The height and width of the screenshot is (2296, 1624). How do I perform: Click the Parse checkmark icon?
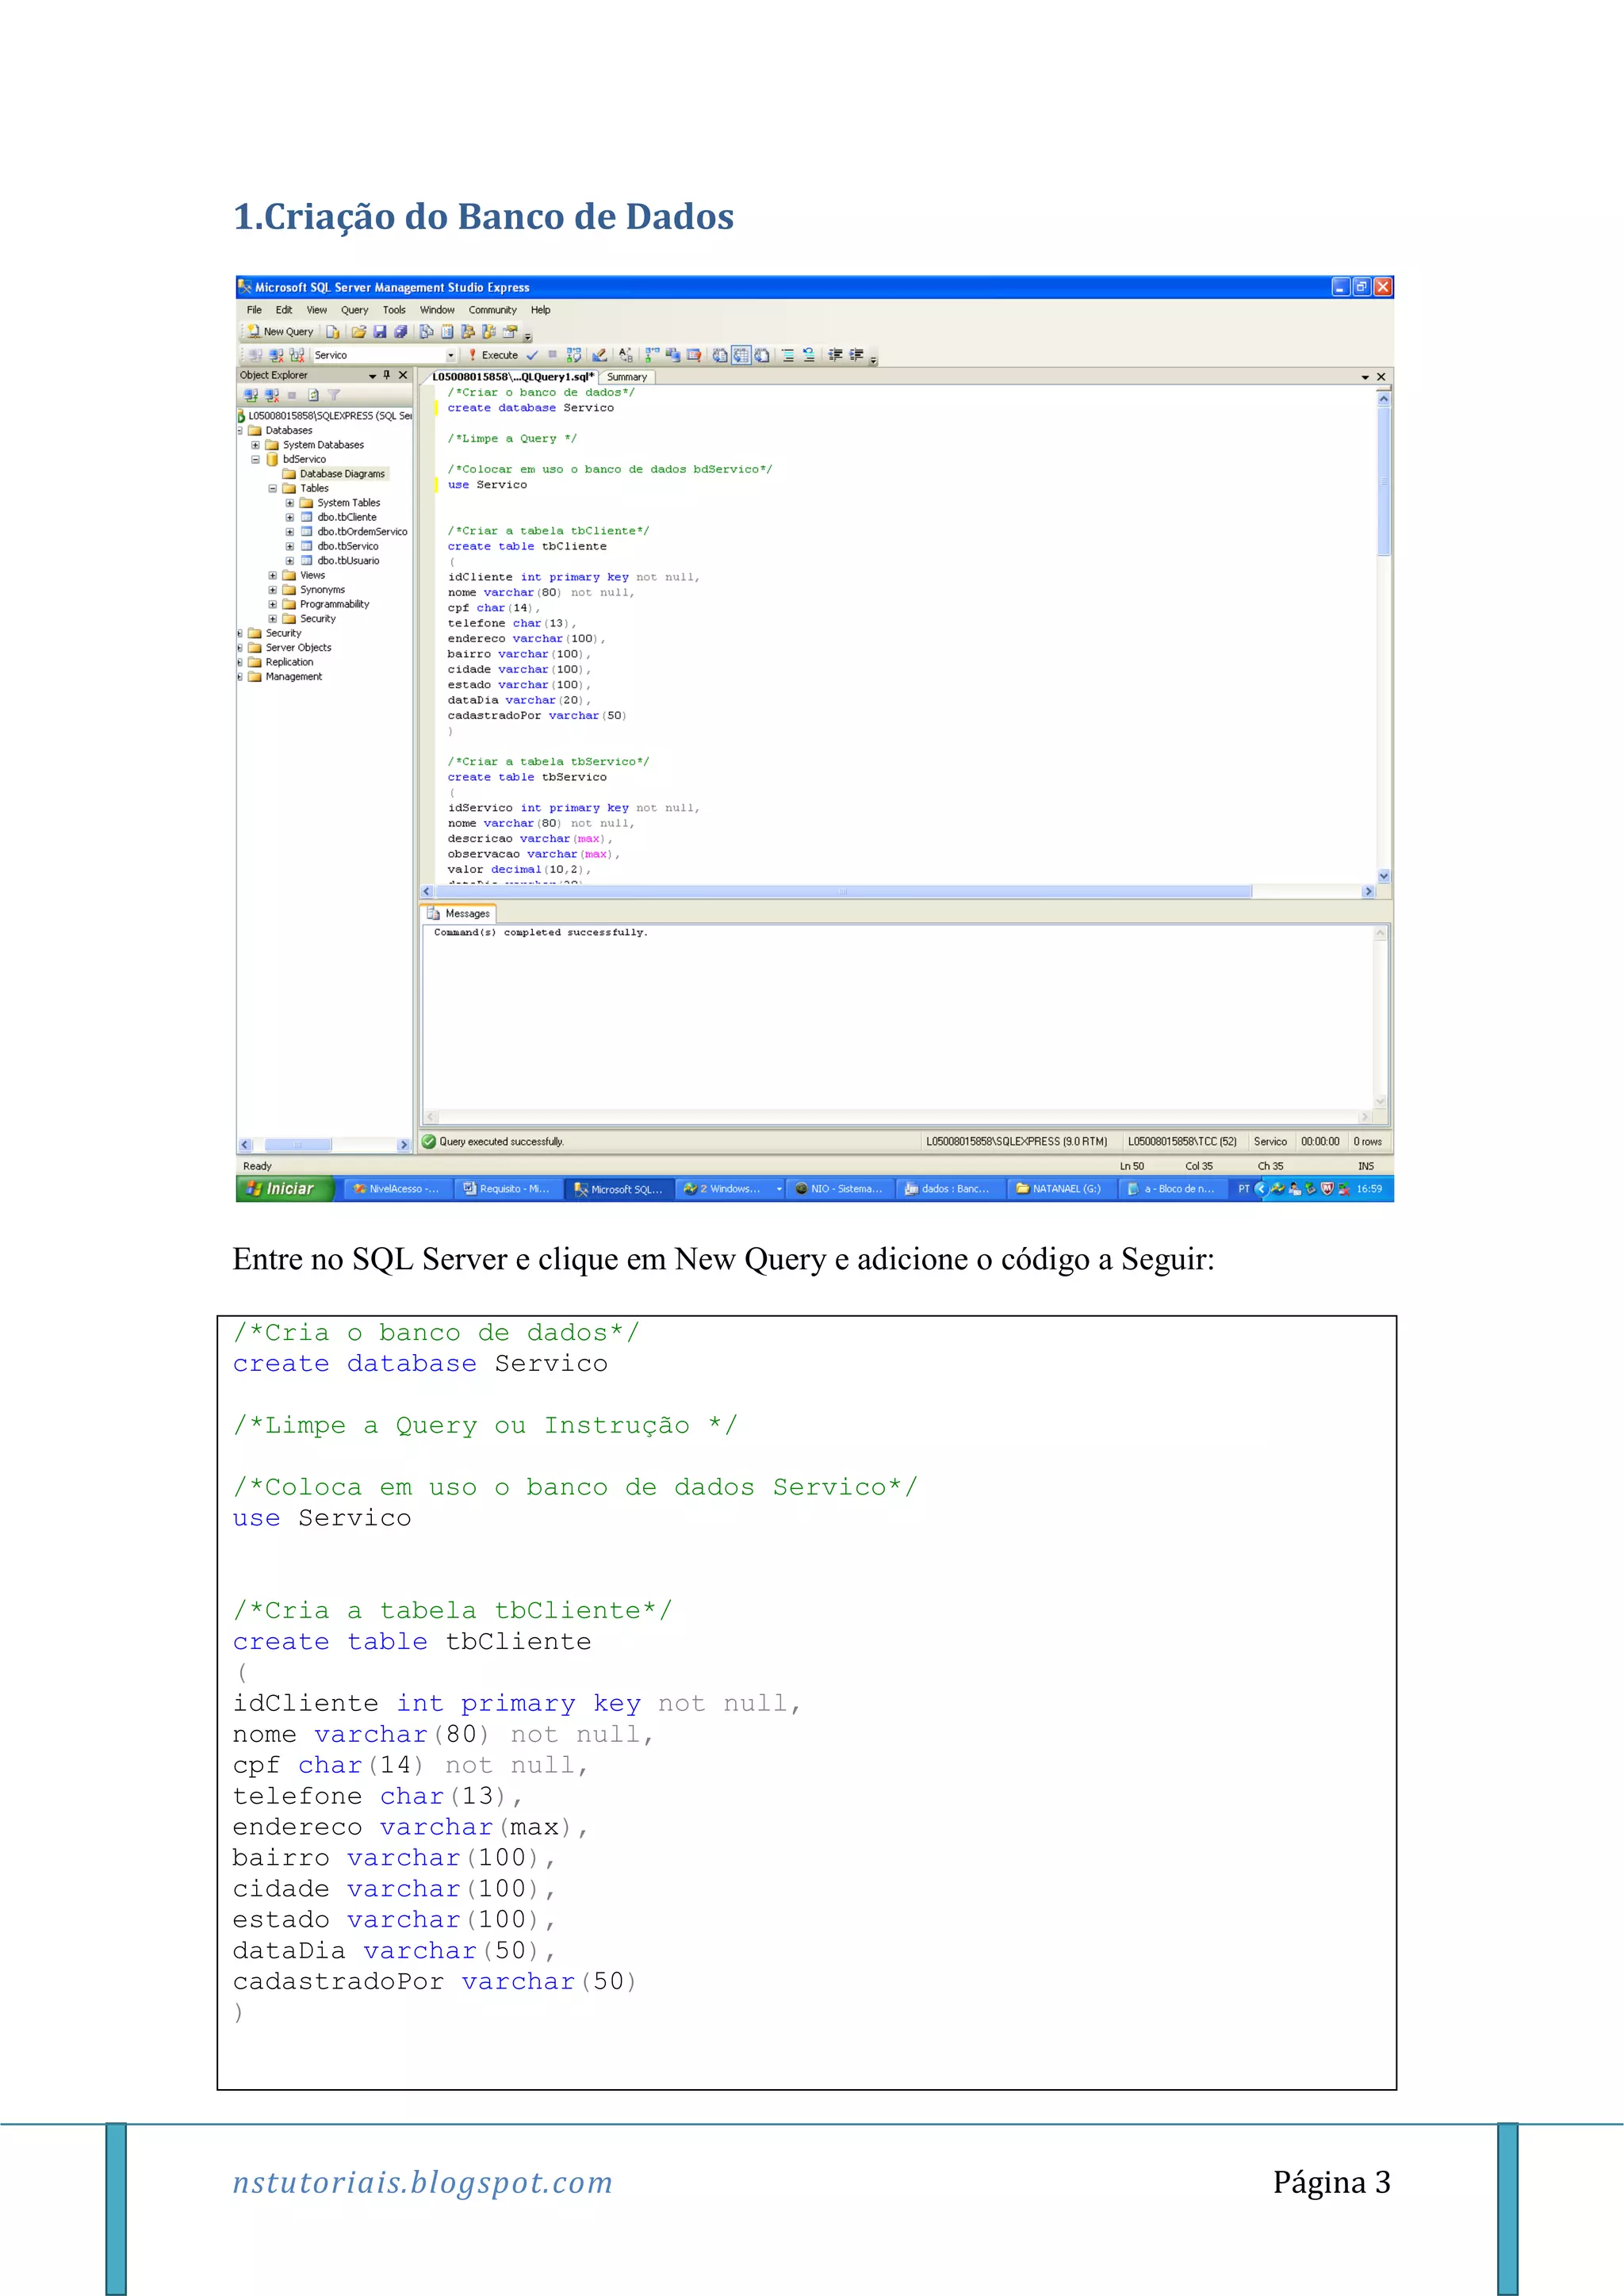532,355
